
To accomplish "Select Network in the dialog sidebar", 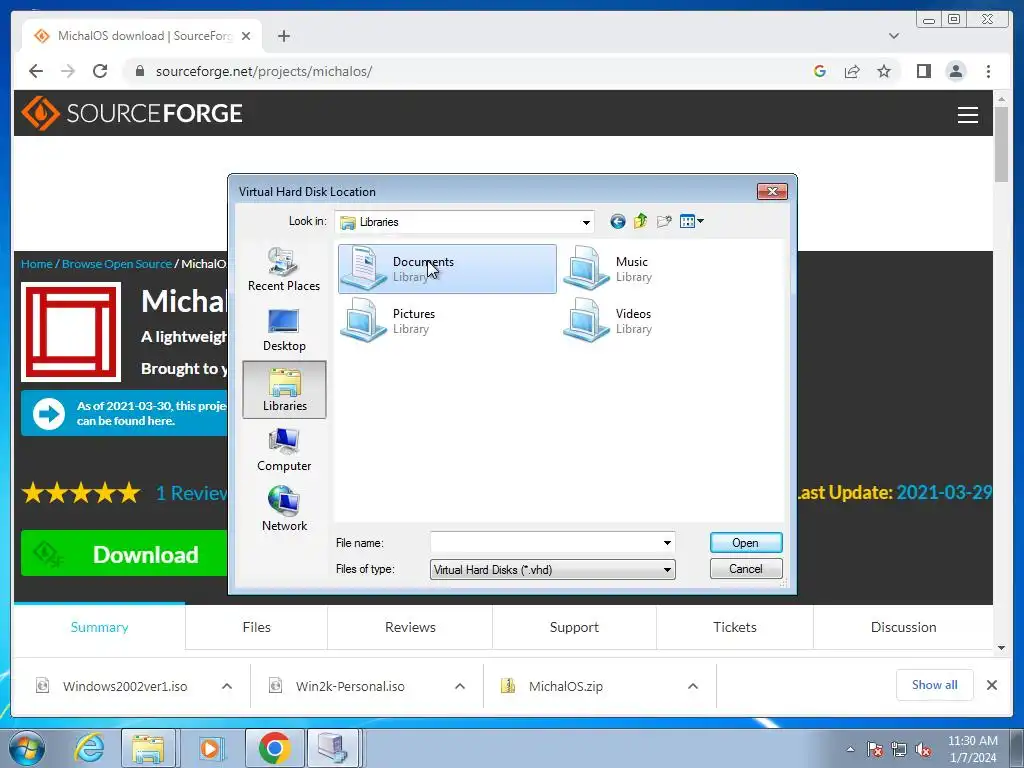I will 284,510.
